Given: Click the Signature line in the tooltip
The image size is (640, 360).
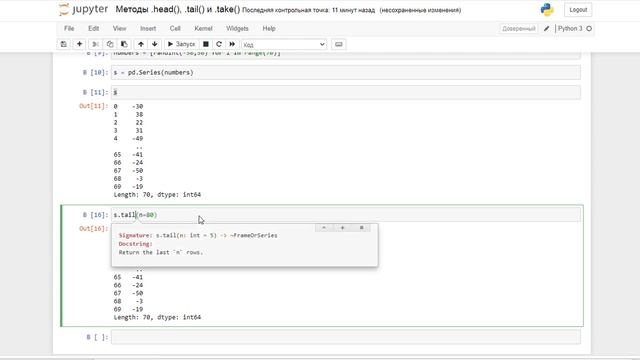Looking at the screenshot, I should coord(198,236).
